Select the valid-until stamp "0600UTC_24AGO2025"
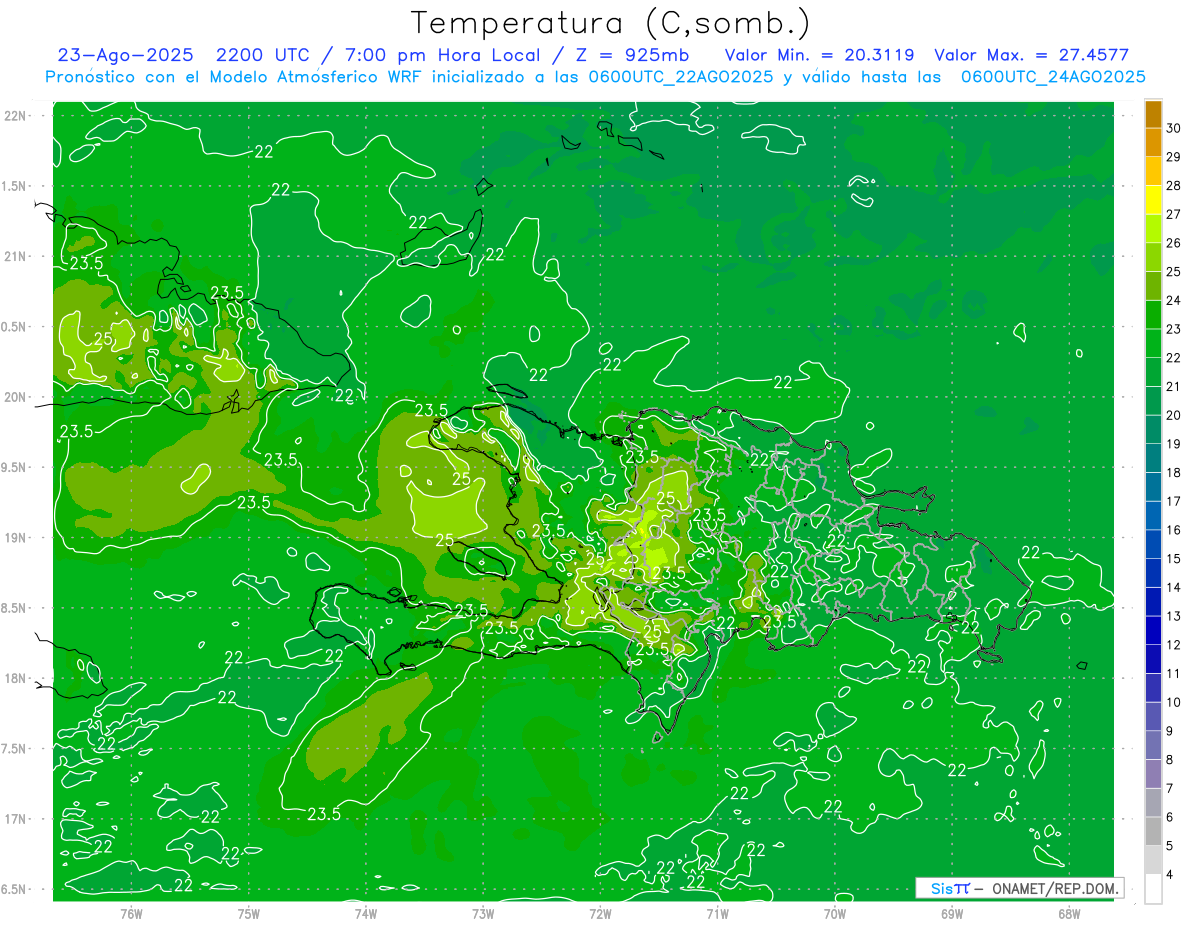This screenshot has height=927, width=1200. pyautogui.click(x=1053, y=77)
